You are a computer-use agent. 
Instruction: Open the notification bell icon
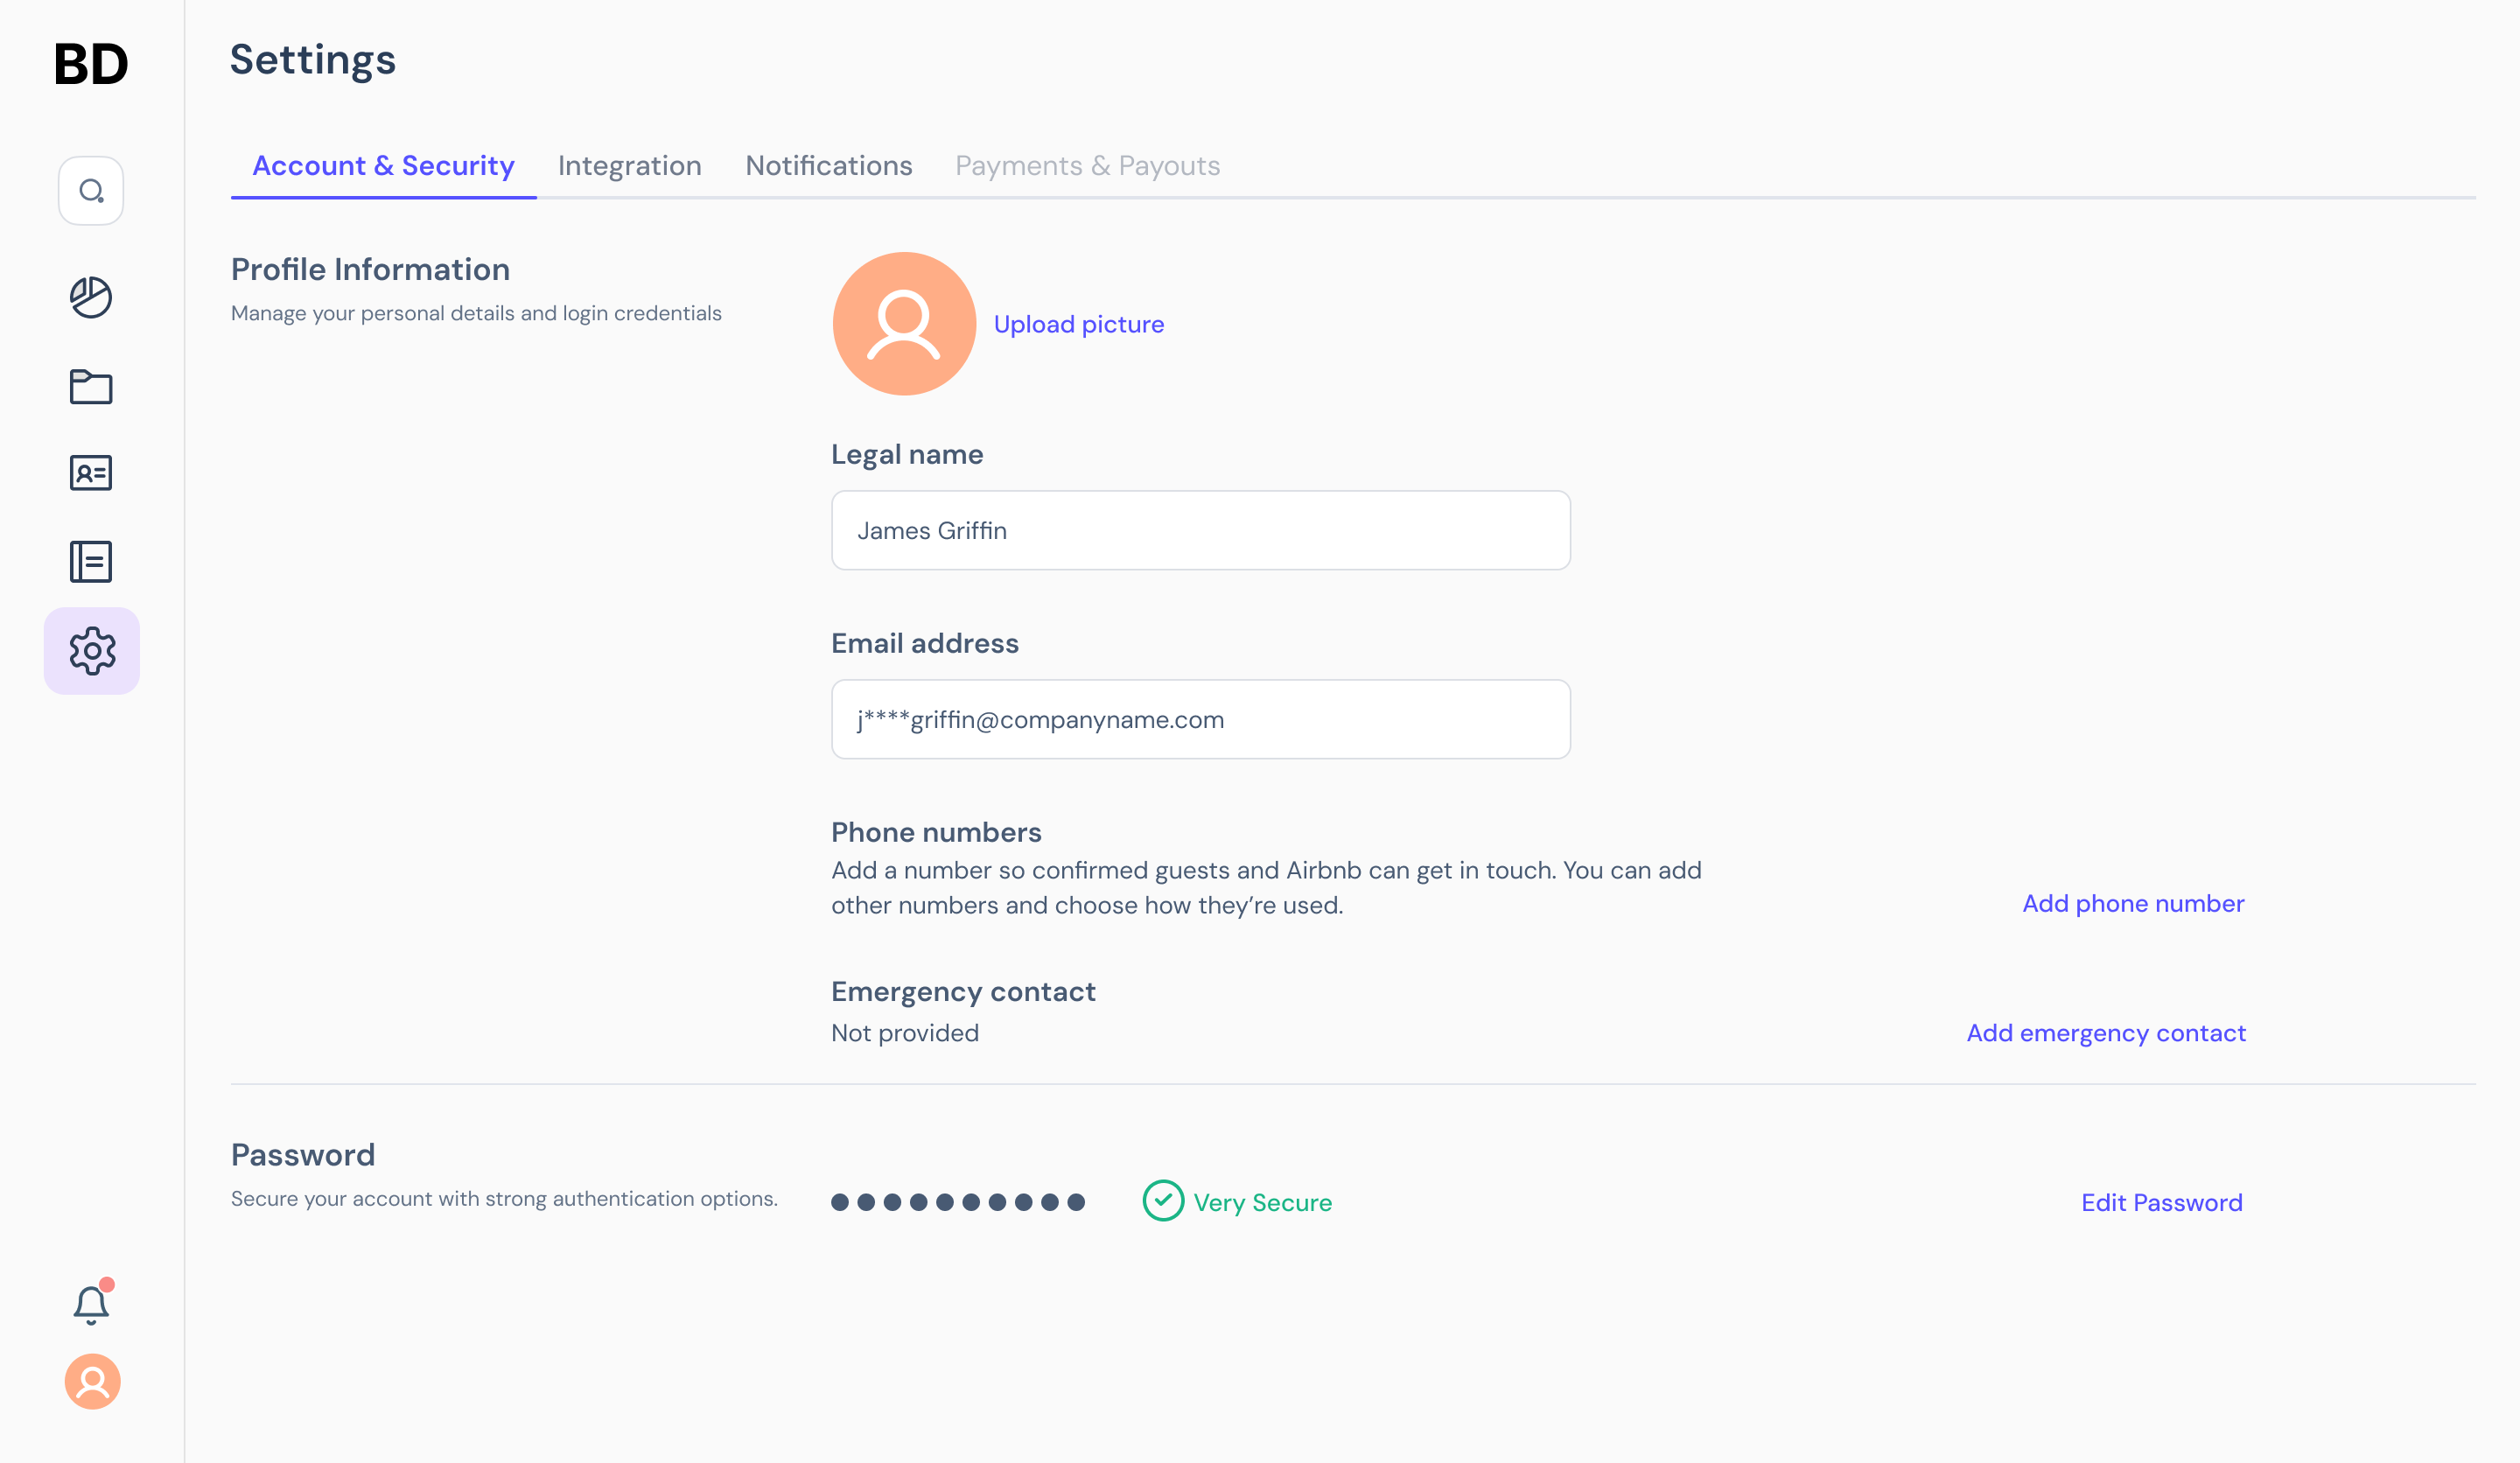(91, 1304)
